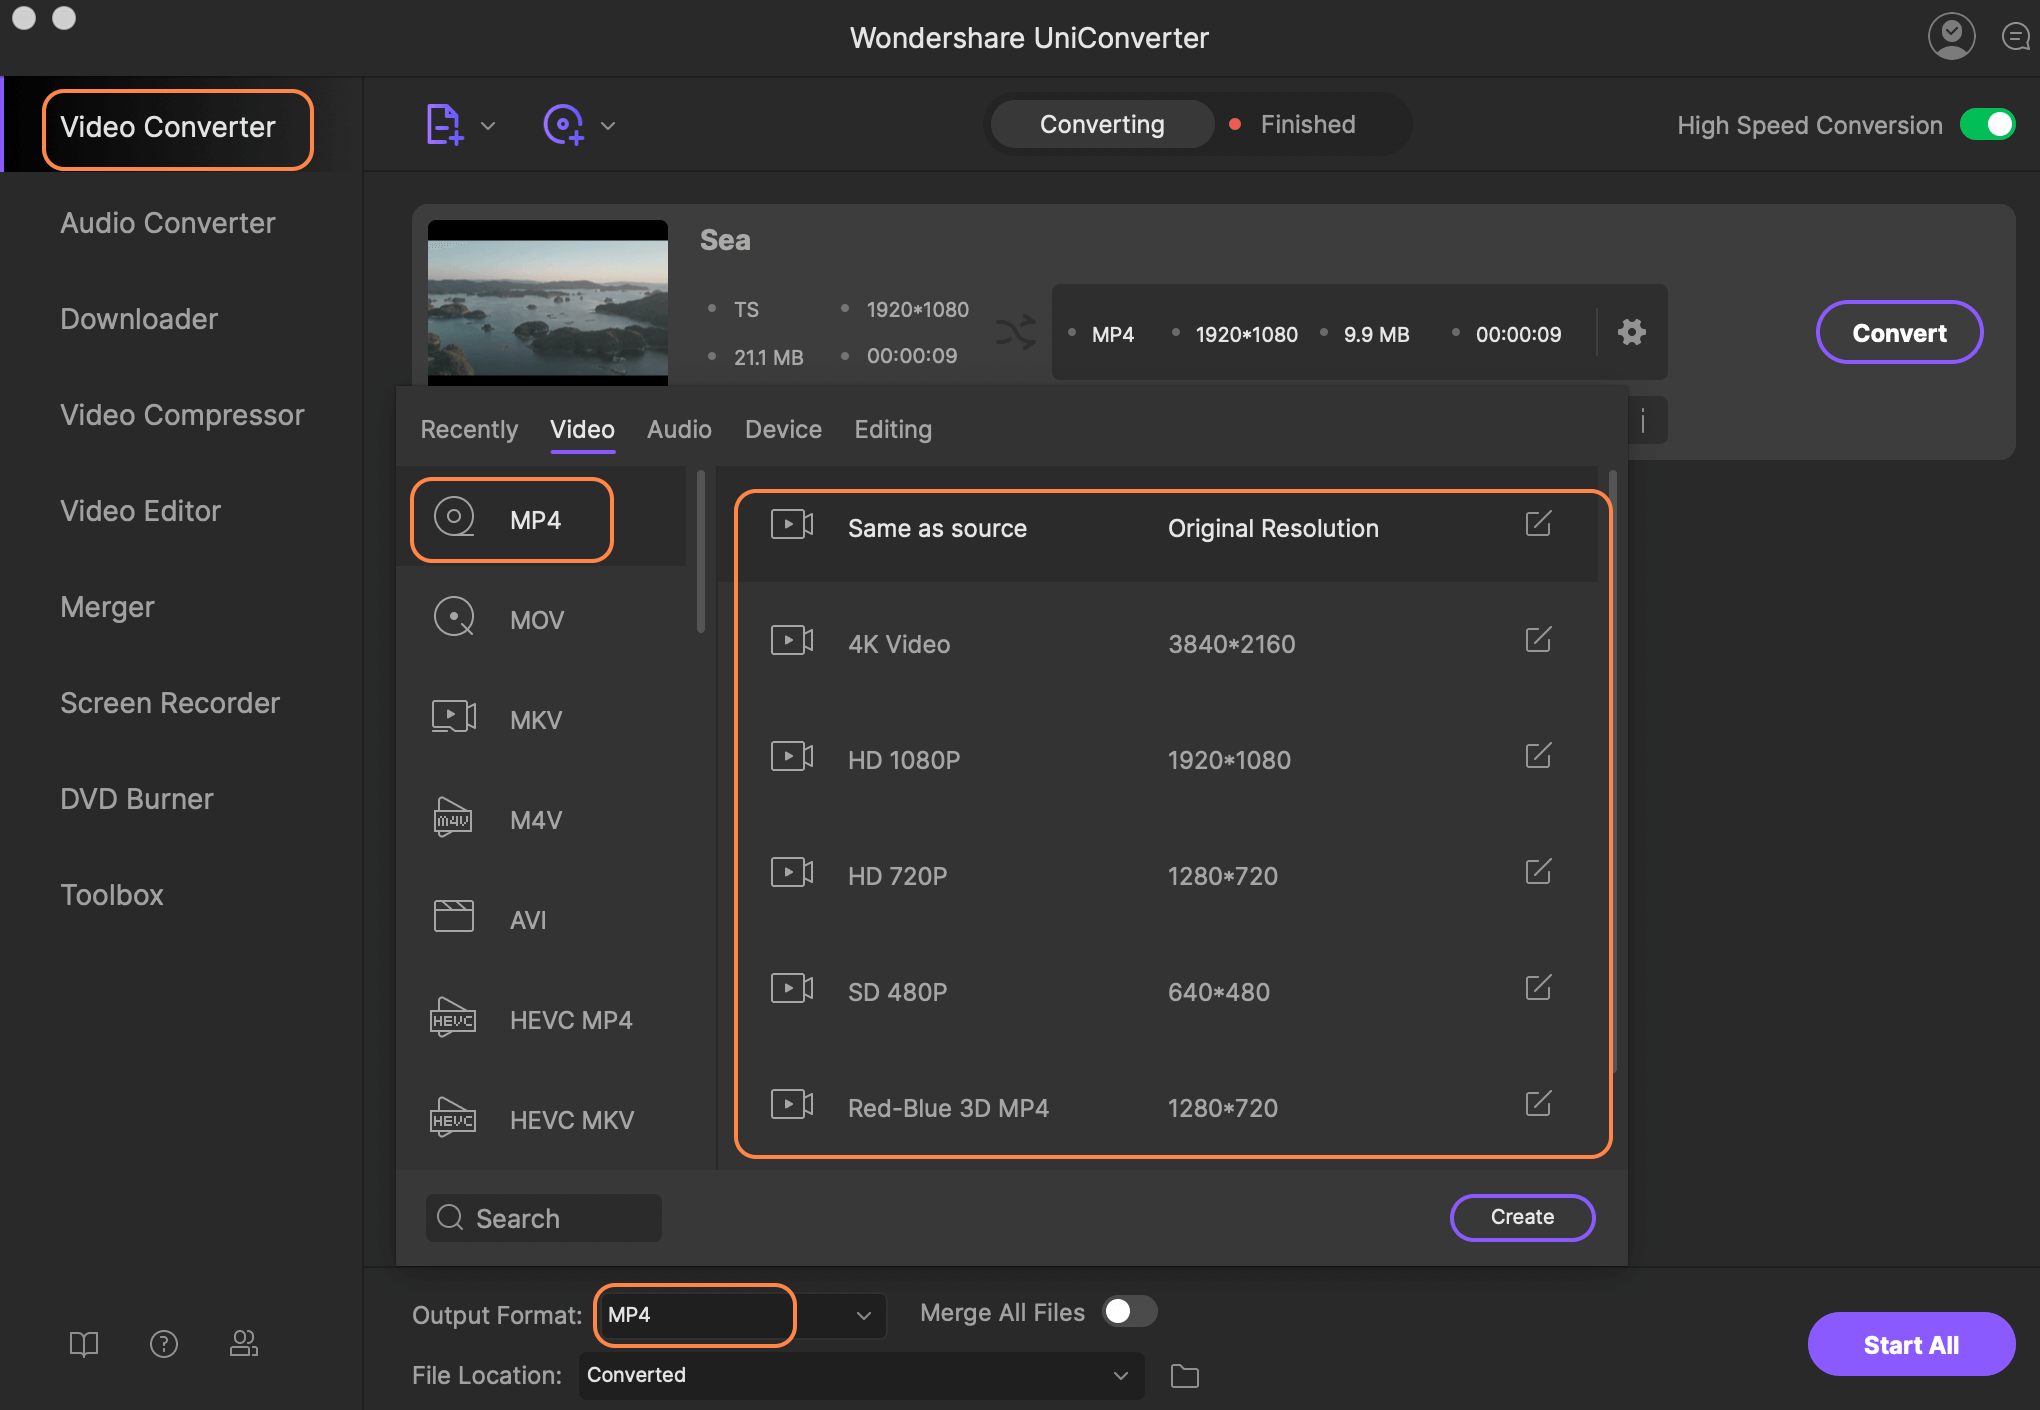
Task: Click the Convert button
Action: pyautogui.click(x=1897, y=330)
